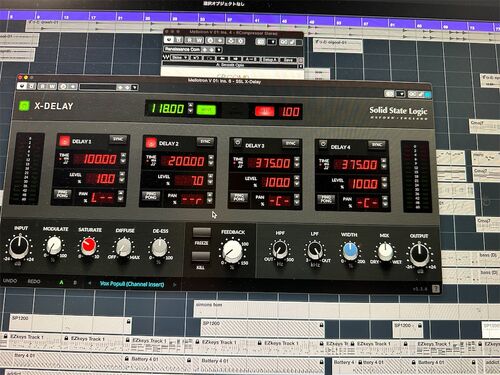Click REDO in X-Delay footer

coord(34,281)
